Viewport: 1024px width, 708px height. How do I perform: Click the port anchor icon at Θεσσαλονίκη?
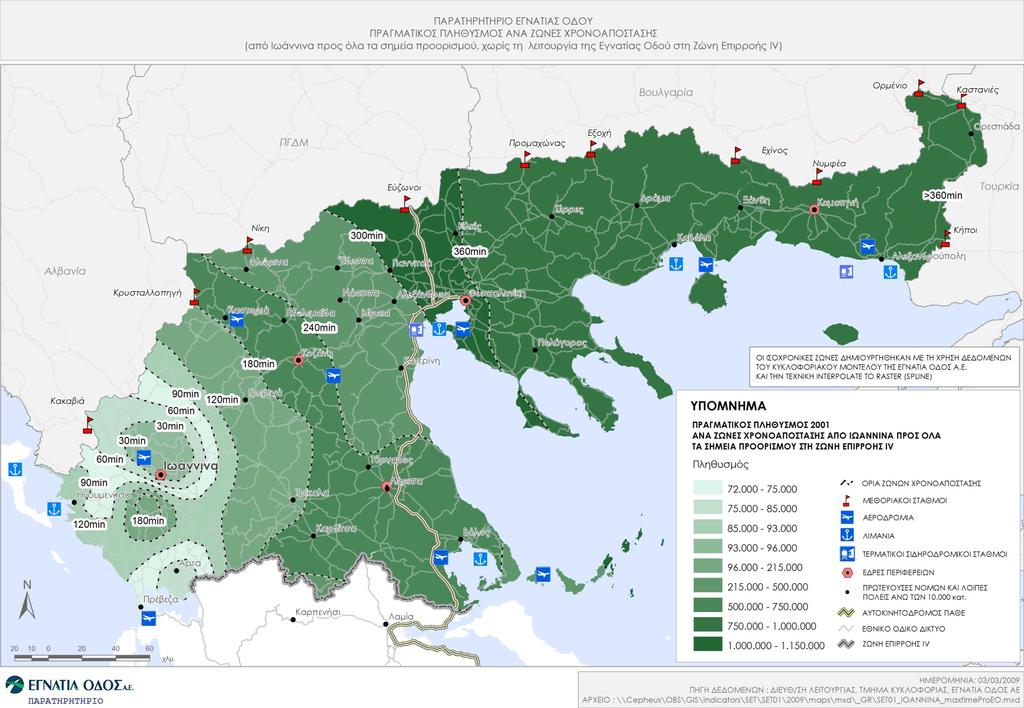[x=440, y=329]
